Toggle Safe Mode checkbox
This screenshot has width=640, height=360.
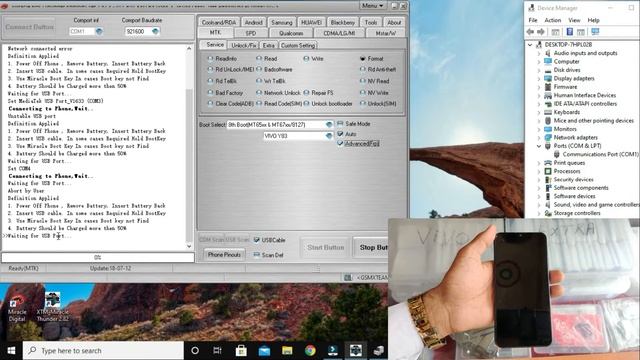point(340,124)
